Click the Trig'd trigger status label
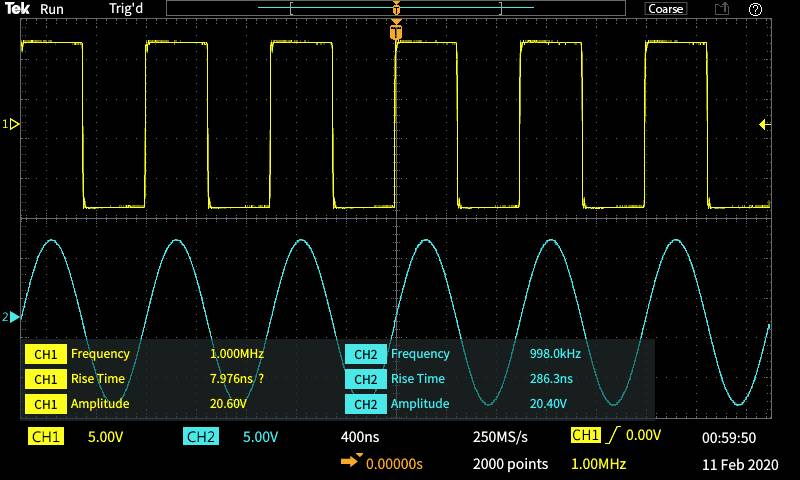The height and width of the screenshot is (480, 800). pos(127,9)
